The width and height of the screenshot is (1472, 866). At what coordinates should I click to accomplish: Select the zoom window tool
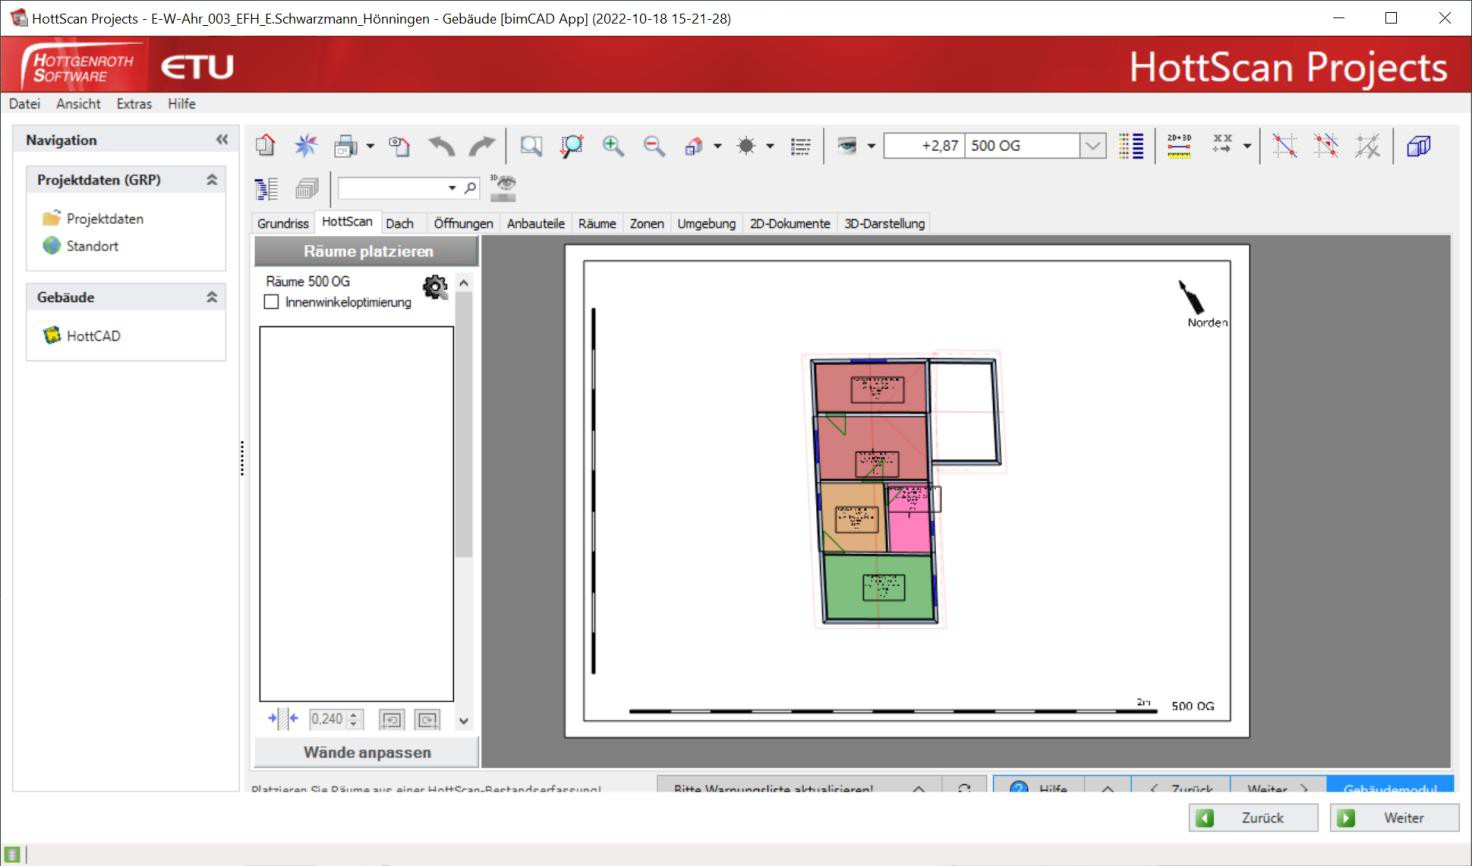[531, 146]
